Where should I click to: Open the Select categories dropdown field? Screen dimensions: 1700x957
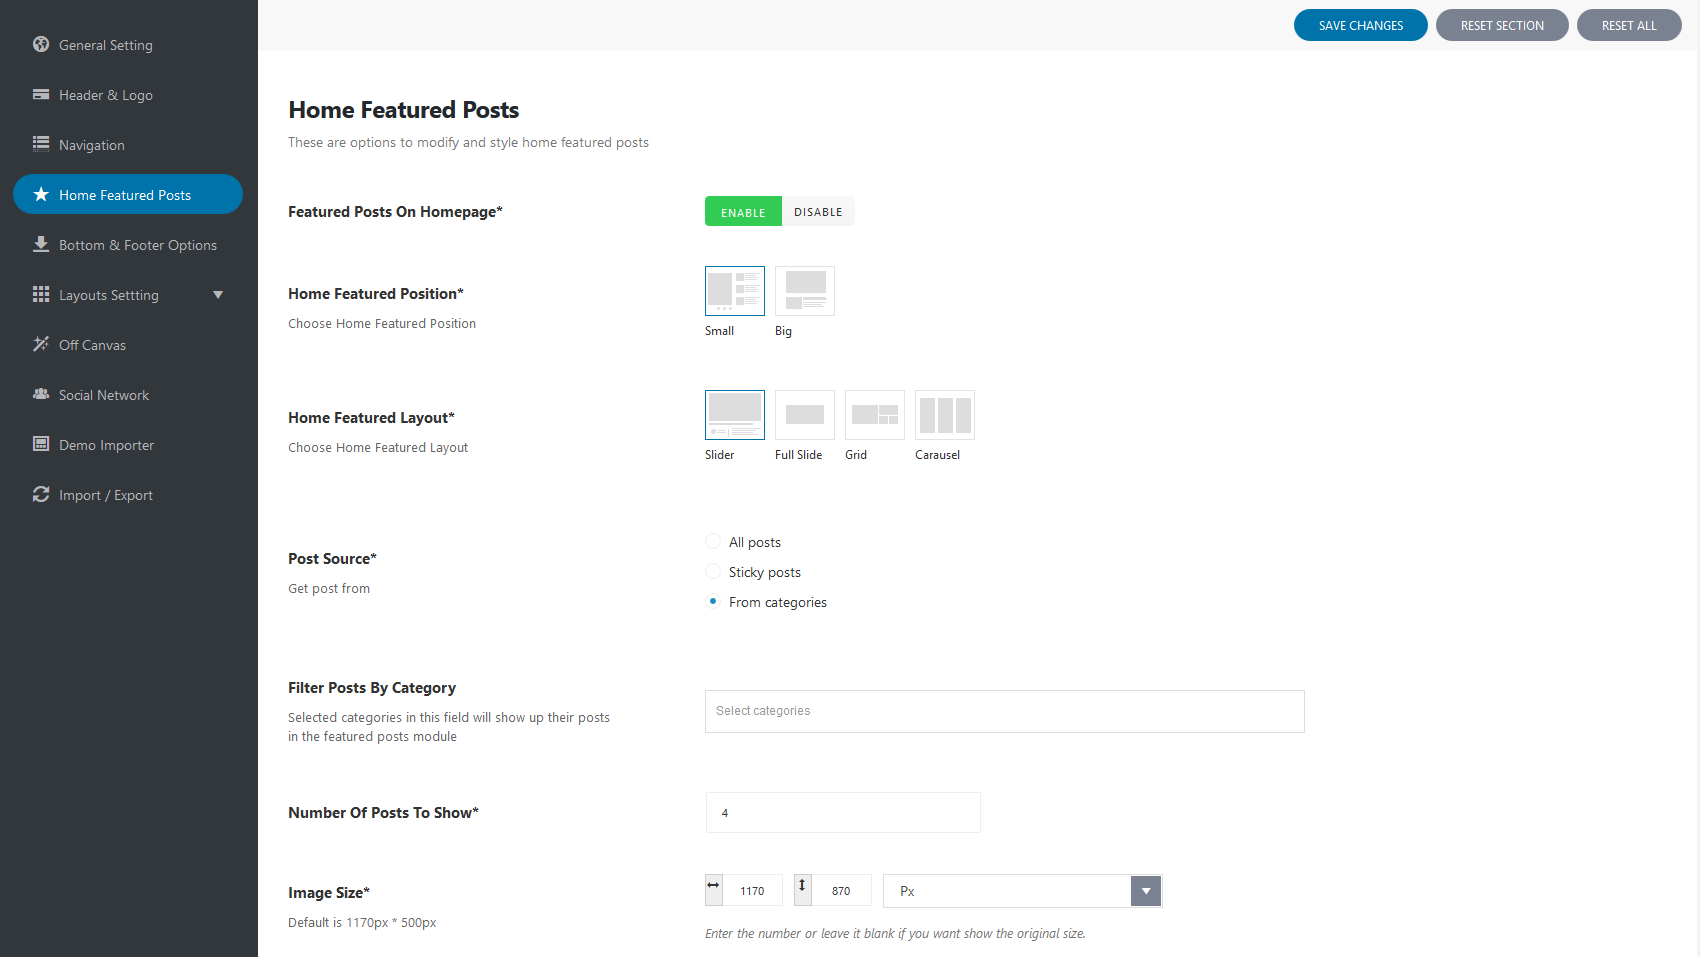pyautogui.click(x=1004, y=711)
